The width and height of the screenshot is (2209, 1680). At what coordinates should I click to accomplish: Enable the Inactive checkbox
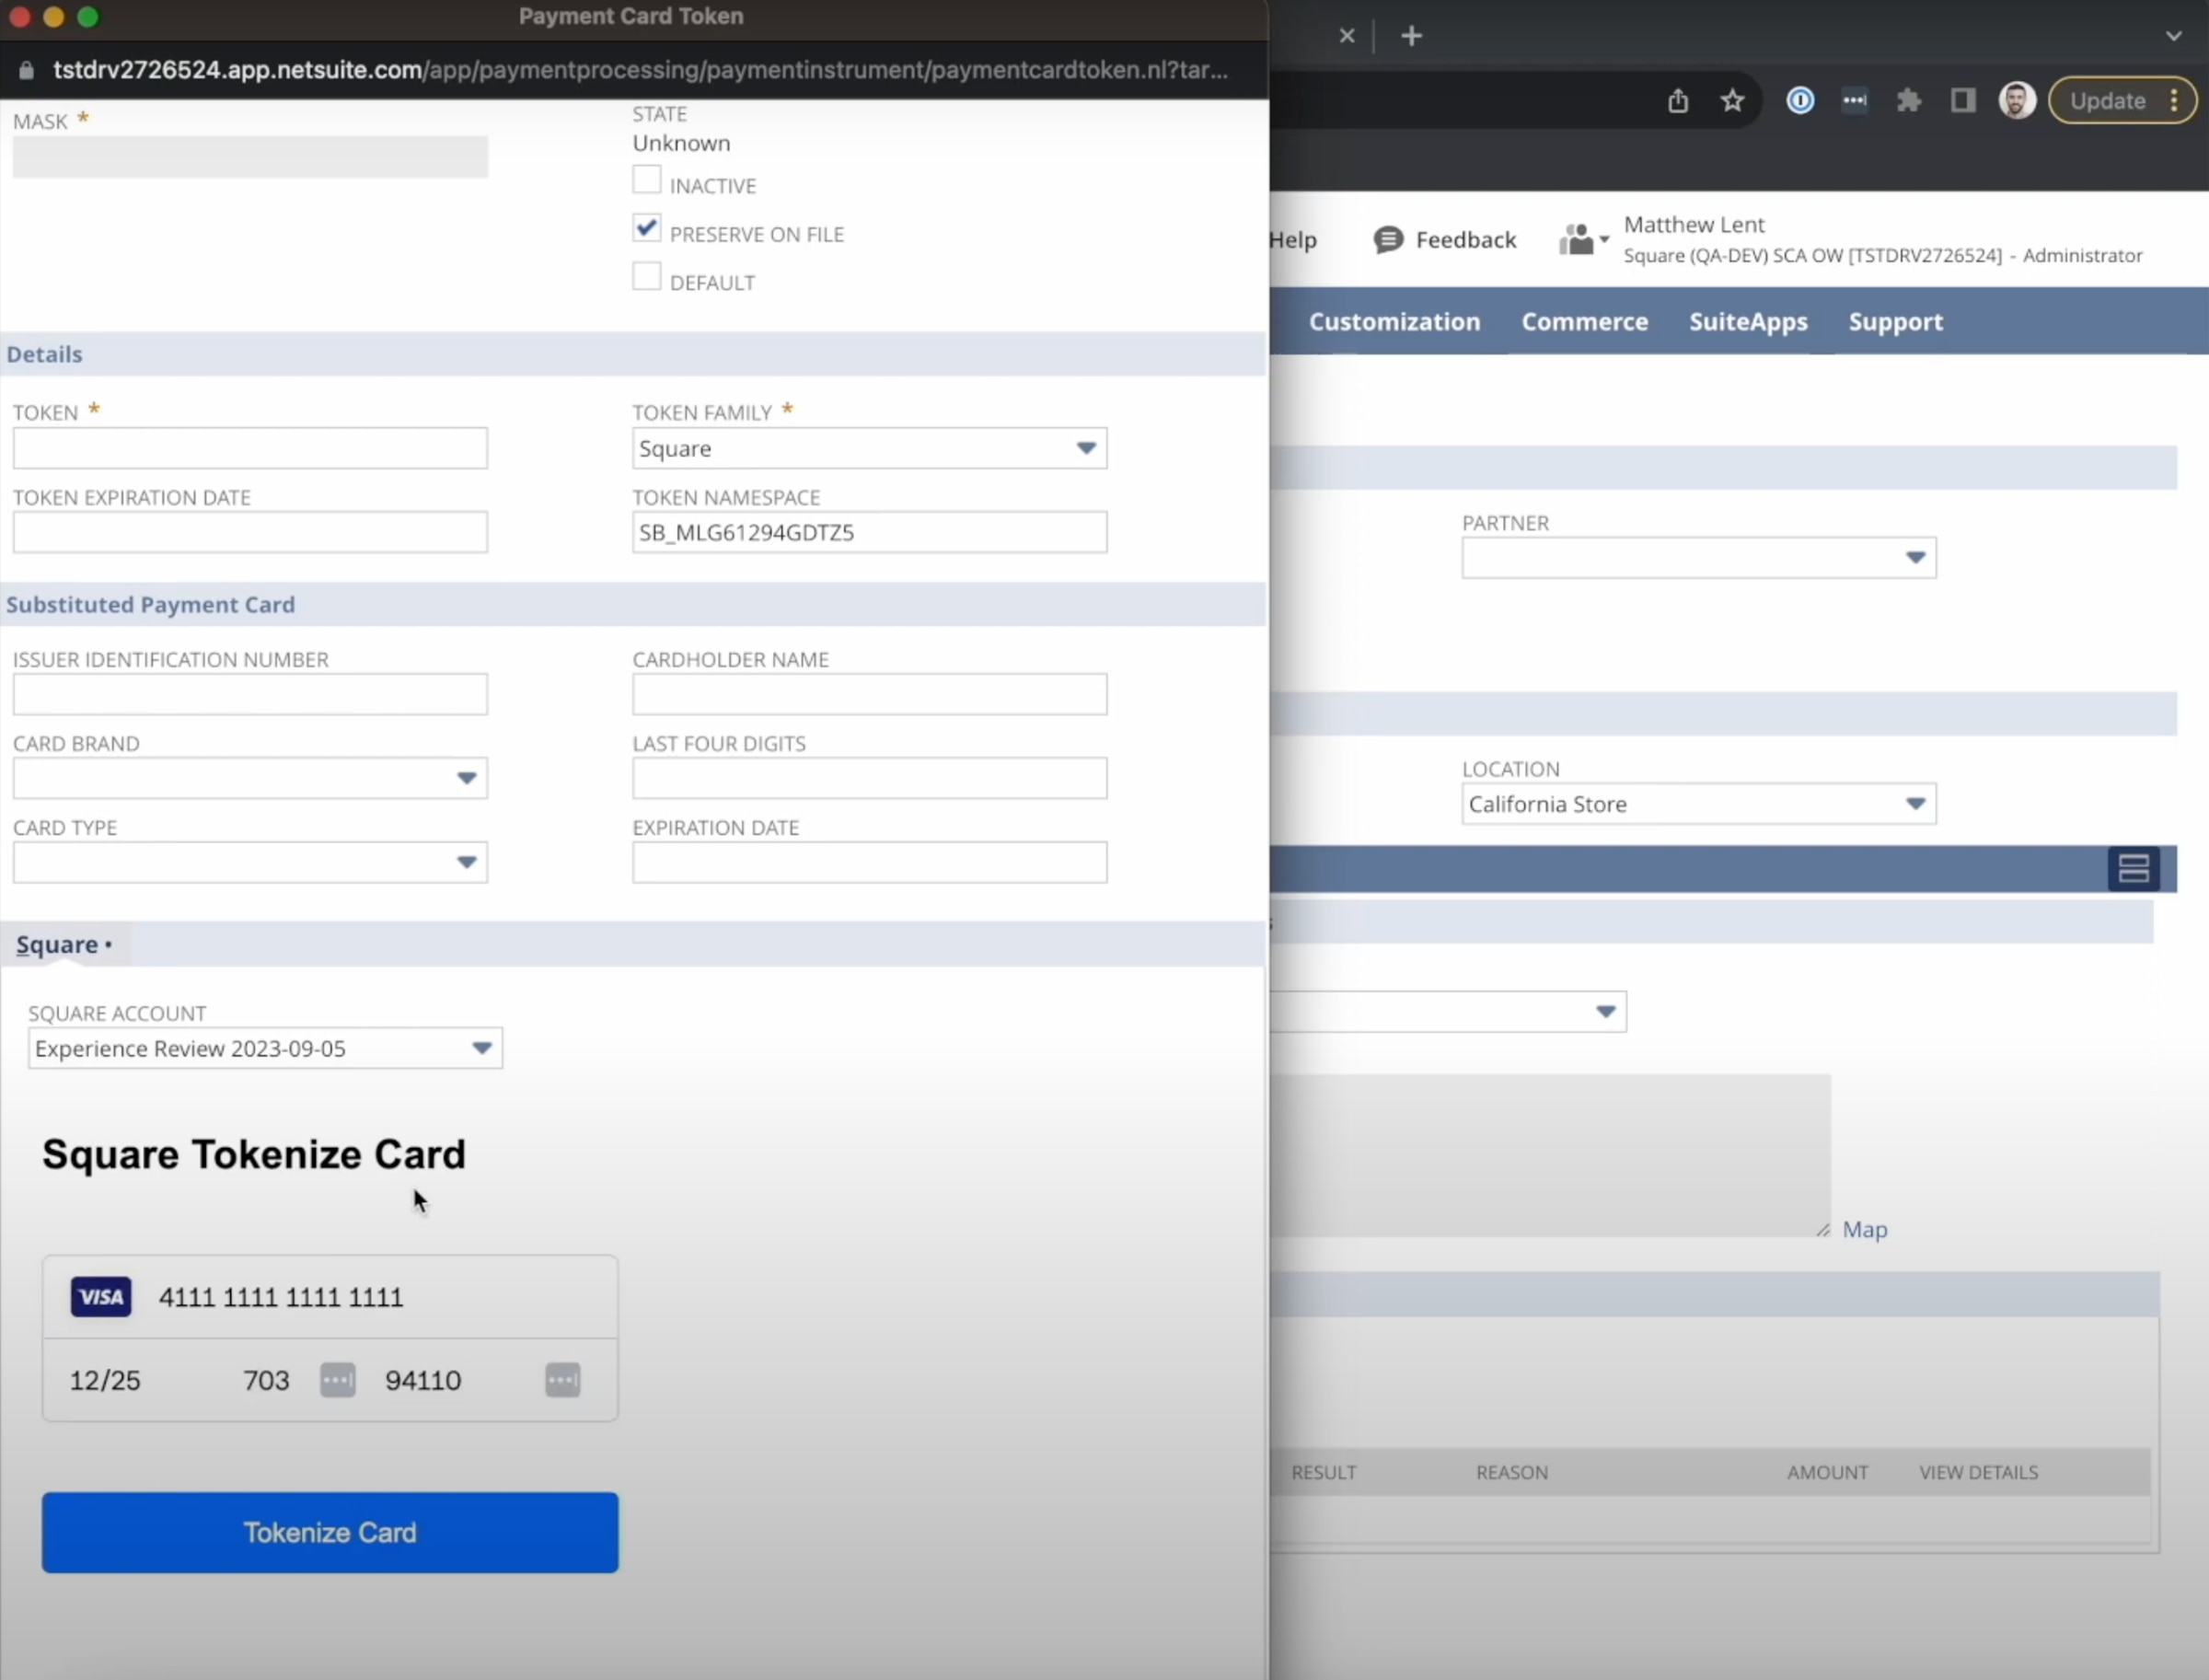[x=647, y=181]
